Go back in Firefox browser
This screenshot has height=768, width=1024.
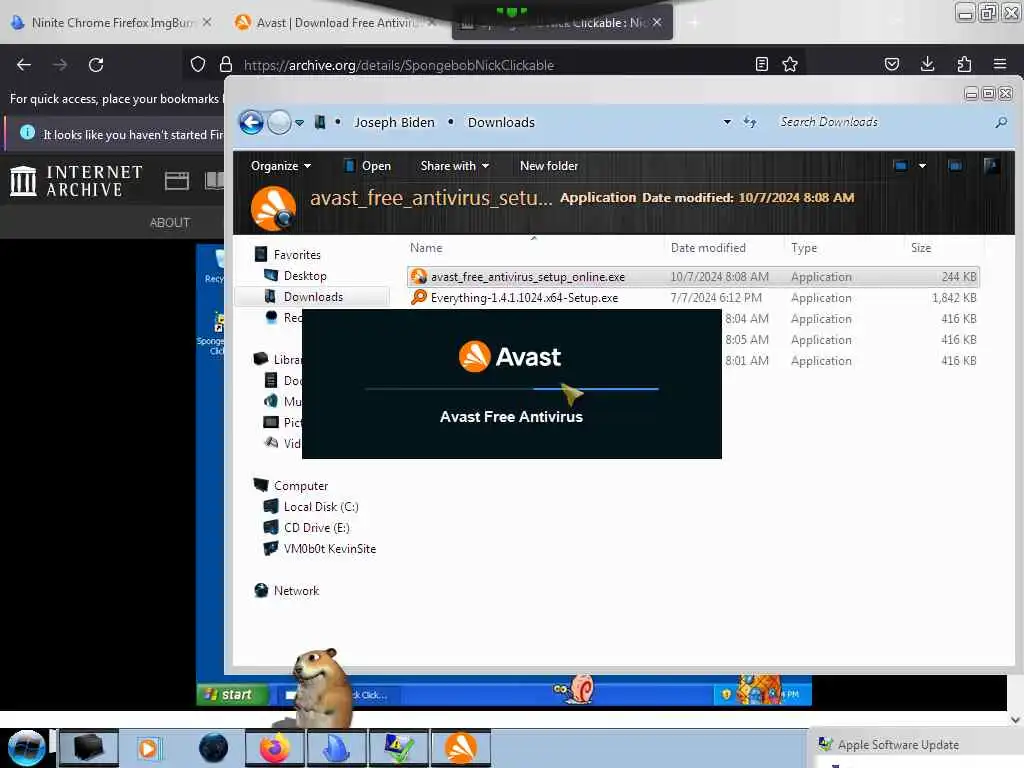[24, 65]
